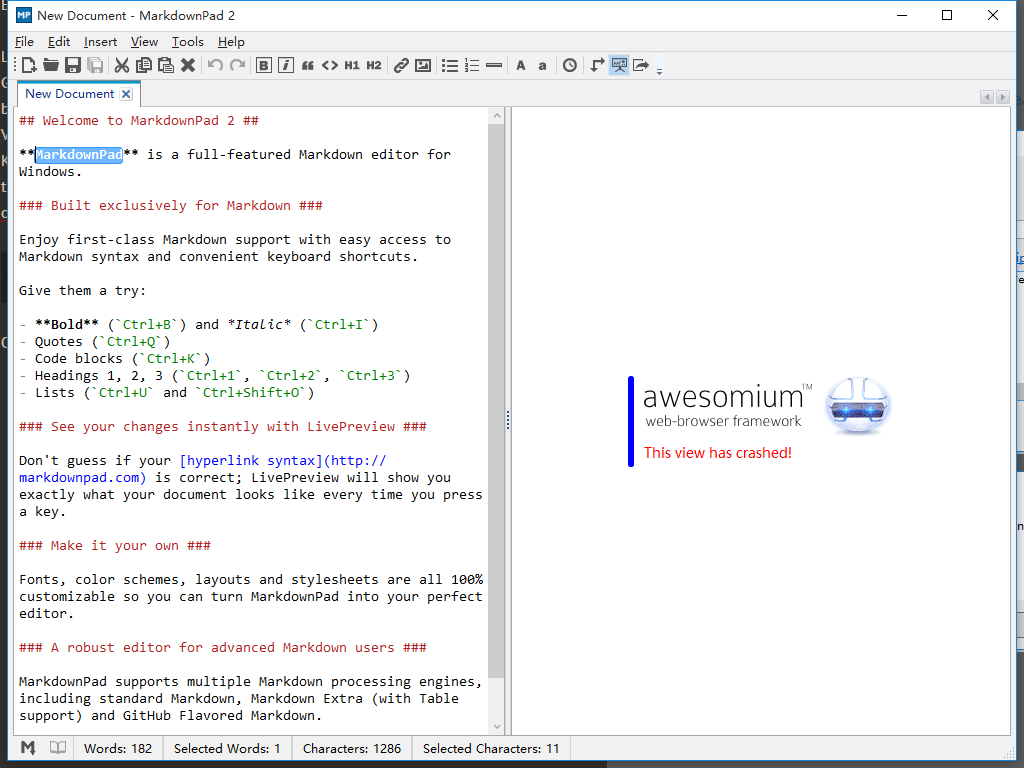The image size is (1024, 768).
Task: Click the 'Words: 182' status entry
Action: pyautogui.click(x=118, y=748)
